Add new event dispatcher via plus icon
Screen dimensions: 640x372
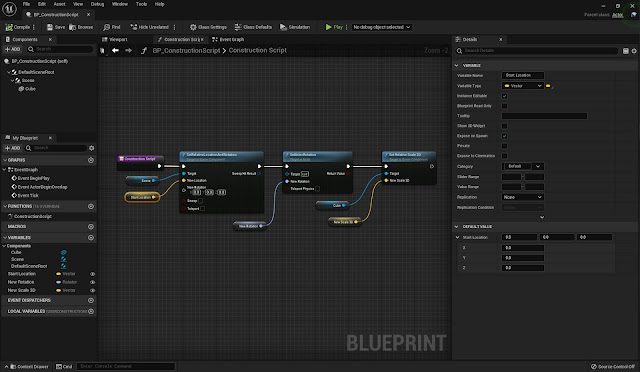(x=91, y=300)
